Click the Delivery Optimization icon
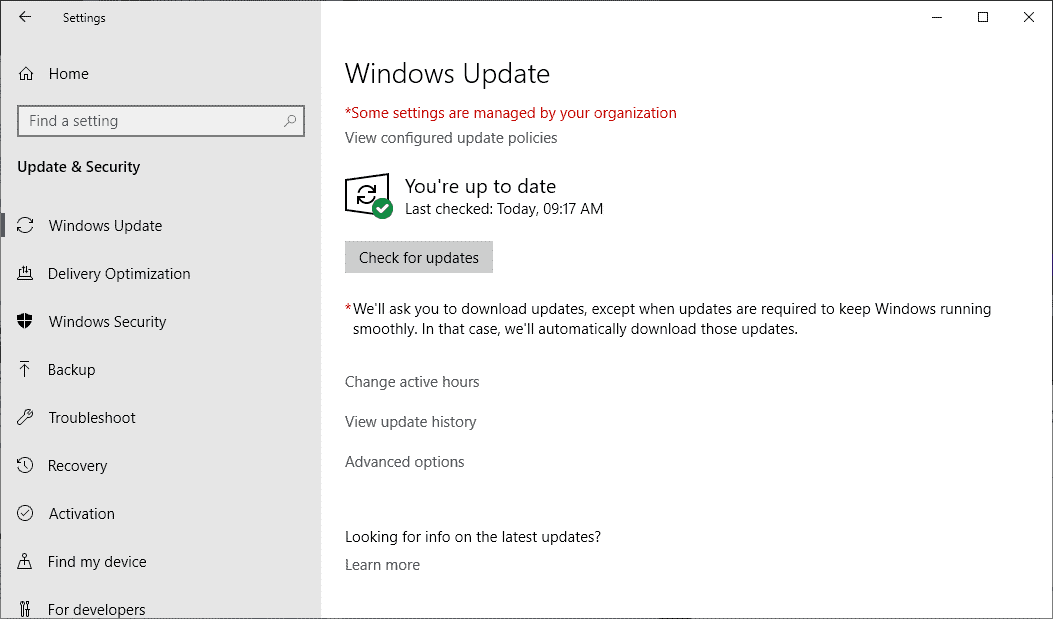Image resolution: width=1053 pixels, height=619 pixels. coord(26,274)
